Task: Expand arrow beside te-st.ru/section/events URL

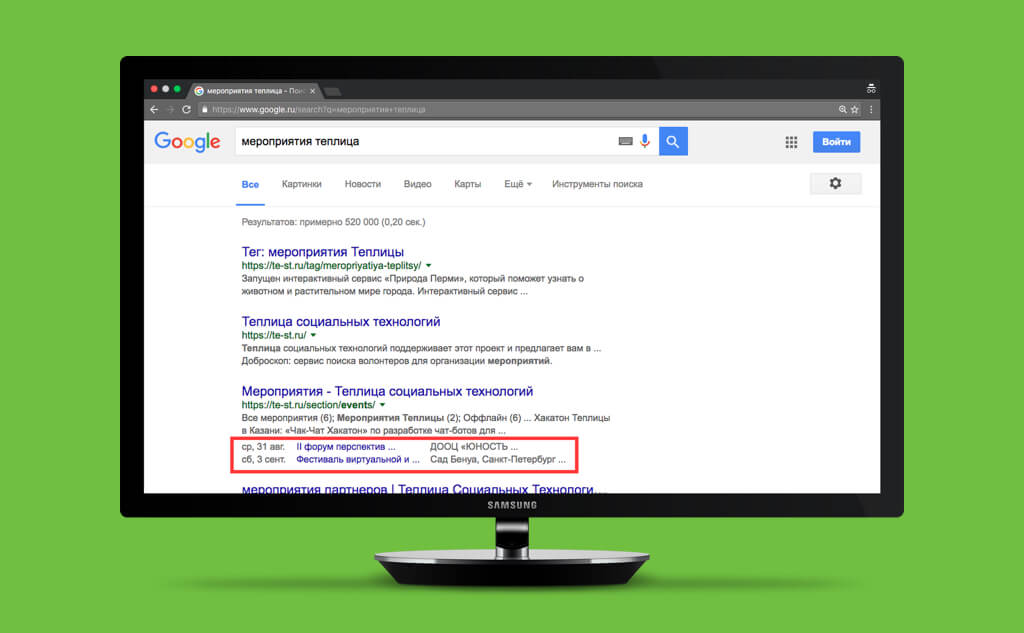Action: (x=382, y=405)
